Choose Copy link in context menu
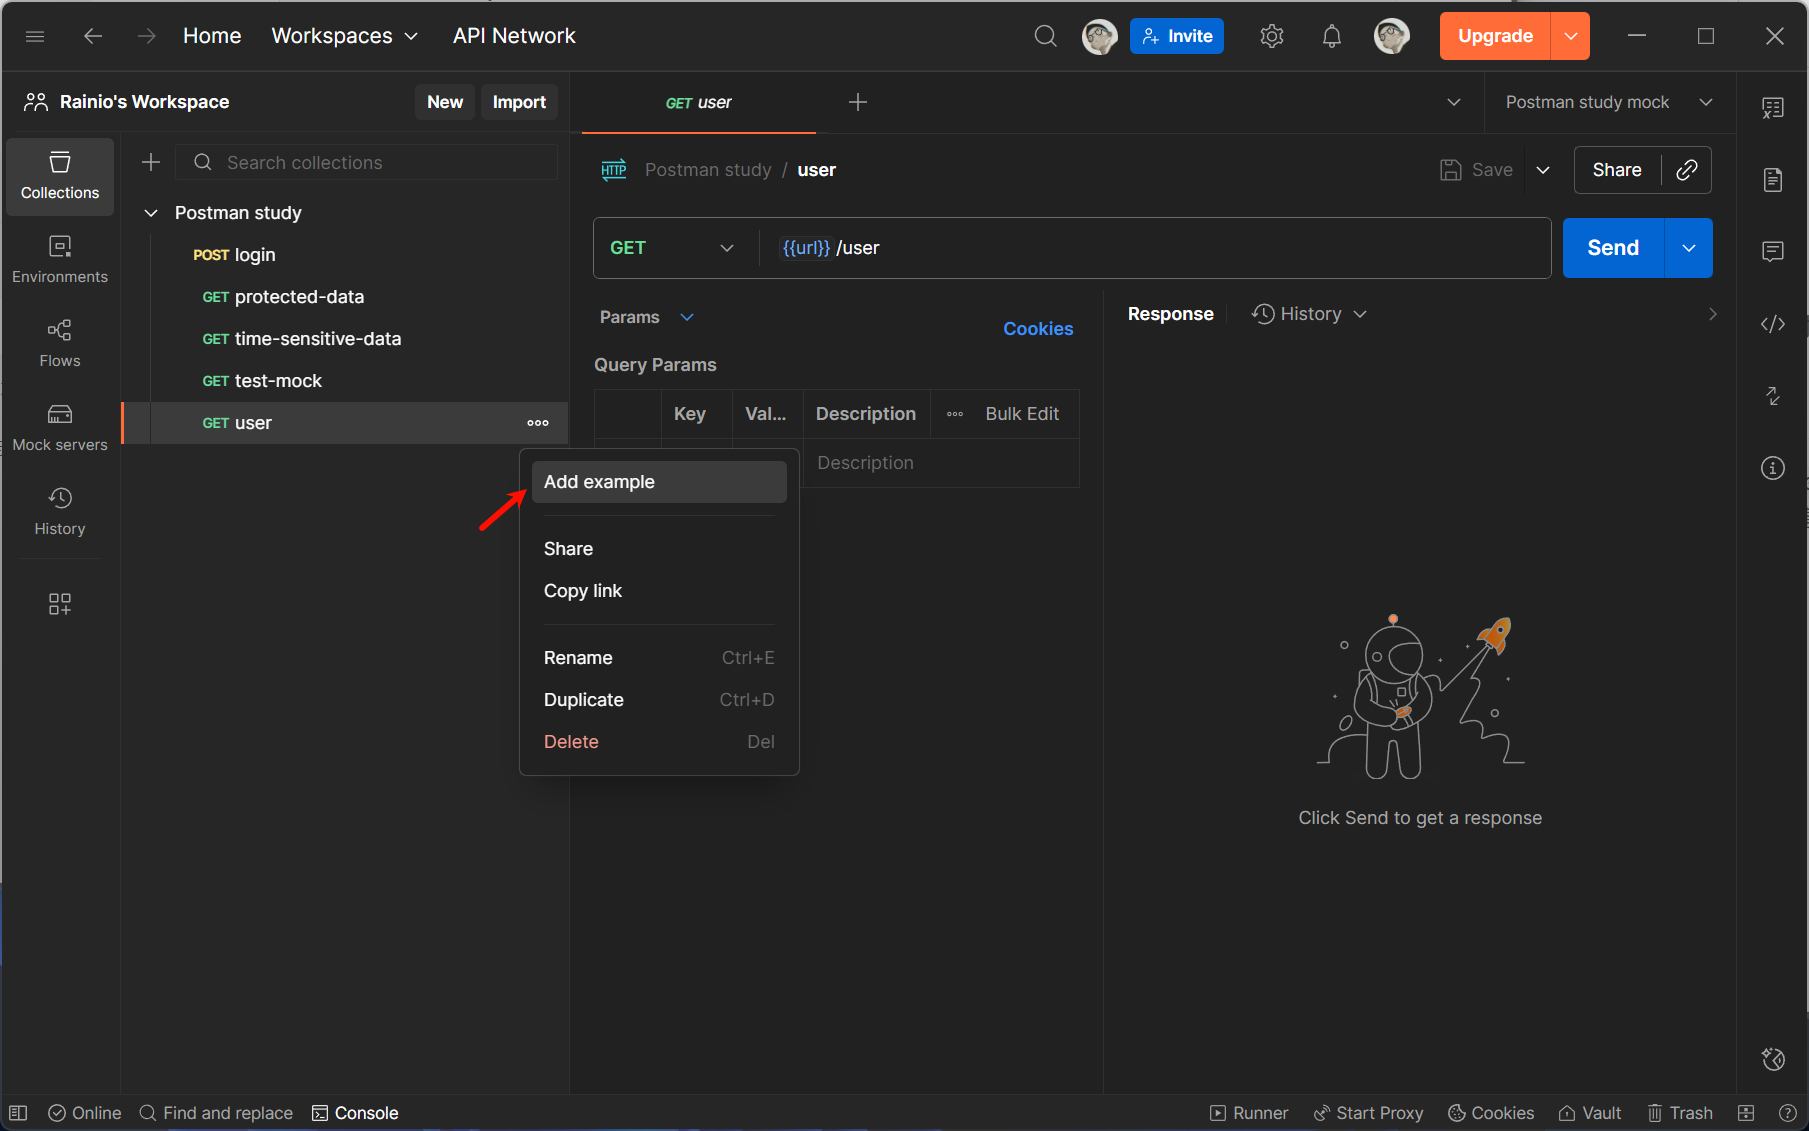1809x1131 pixels. point(659,591)
